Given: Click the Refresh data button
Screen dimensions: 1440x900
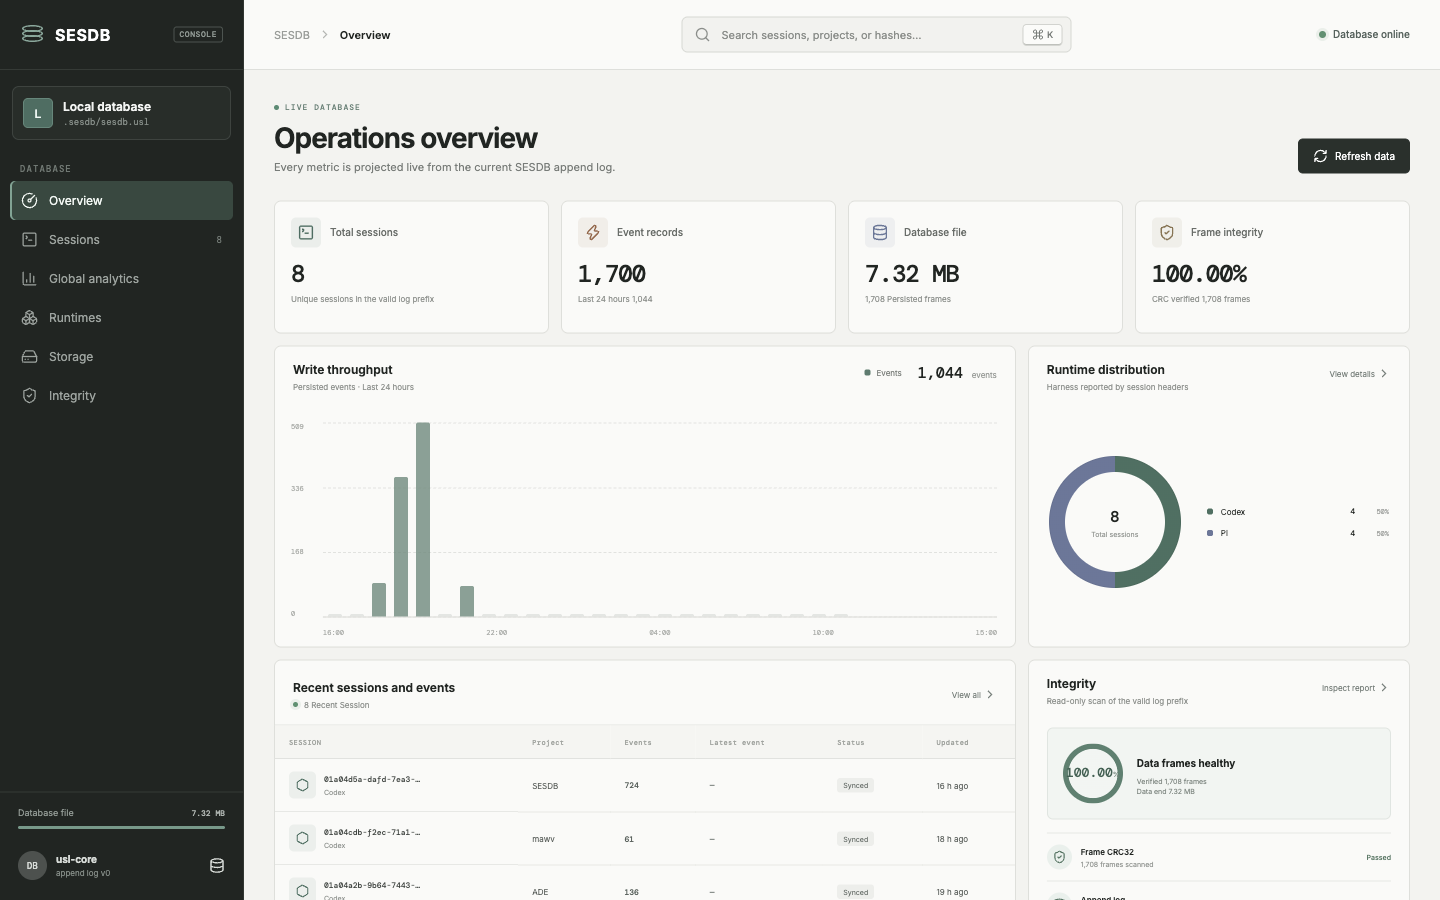Looking at the screenshot, I should click(x=1354, y=156).
